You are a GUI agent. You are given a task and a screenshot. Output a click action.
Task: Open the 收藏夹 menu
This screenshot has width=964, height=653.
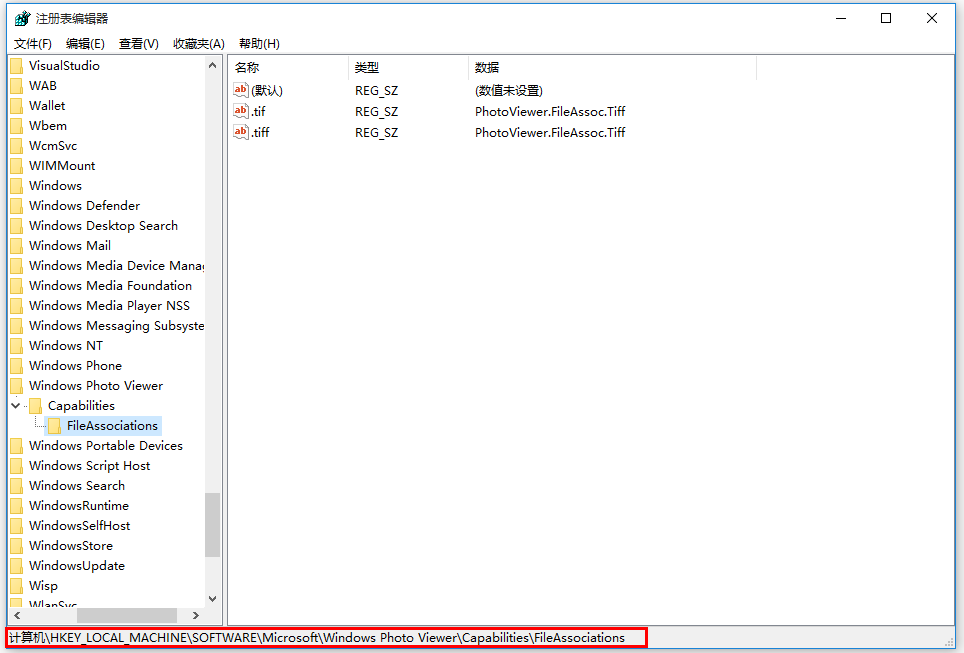coord(197,43)
